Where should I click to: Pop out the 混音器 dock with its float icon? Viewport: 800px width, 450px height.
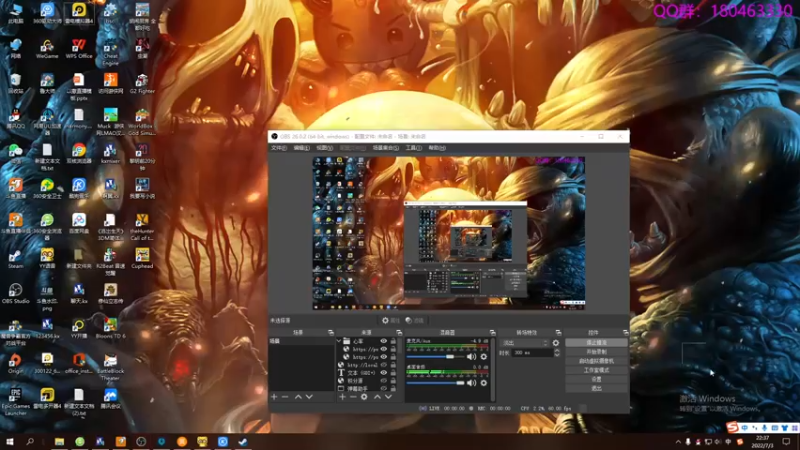[x=492, y=333]
